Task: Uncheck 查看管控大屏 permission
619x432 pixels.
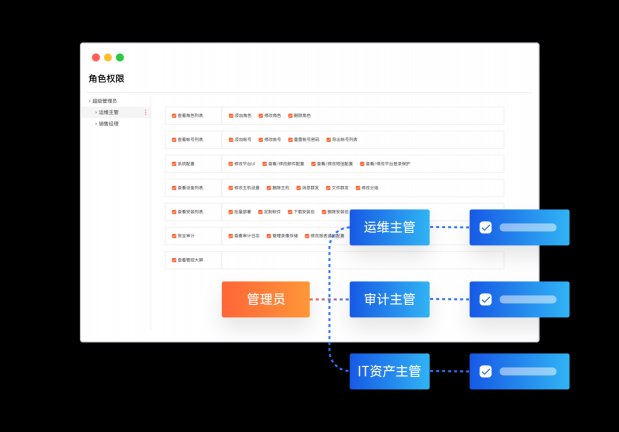Action: 174,260
